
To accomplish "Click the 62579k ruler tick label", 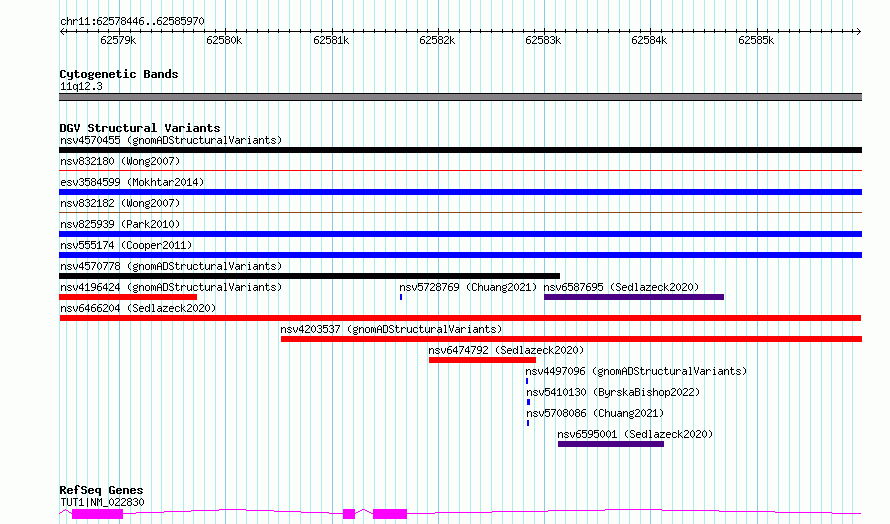I will [x=118, y=40].
